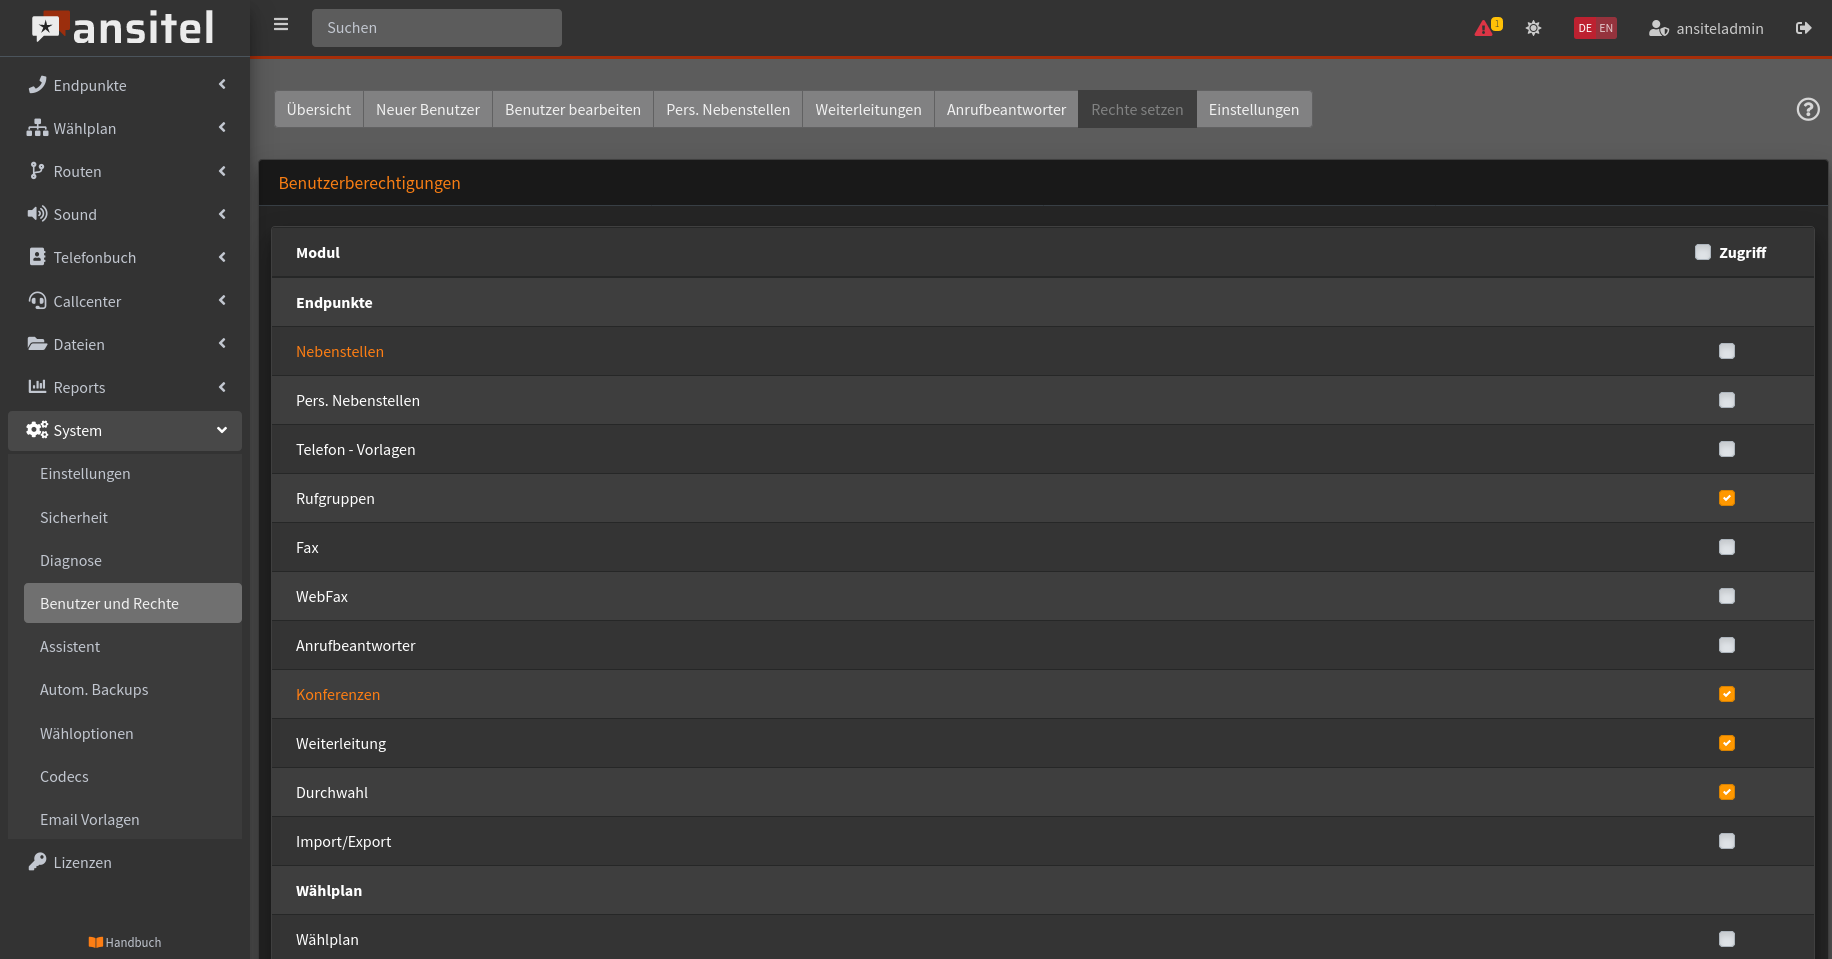Image resolution: width=1832 pixels, height=959 pixels.
Task: Click the ansiteladmin user icon
Action: tap(1658, 28)
